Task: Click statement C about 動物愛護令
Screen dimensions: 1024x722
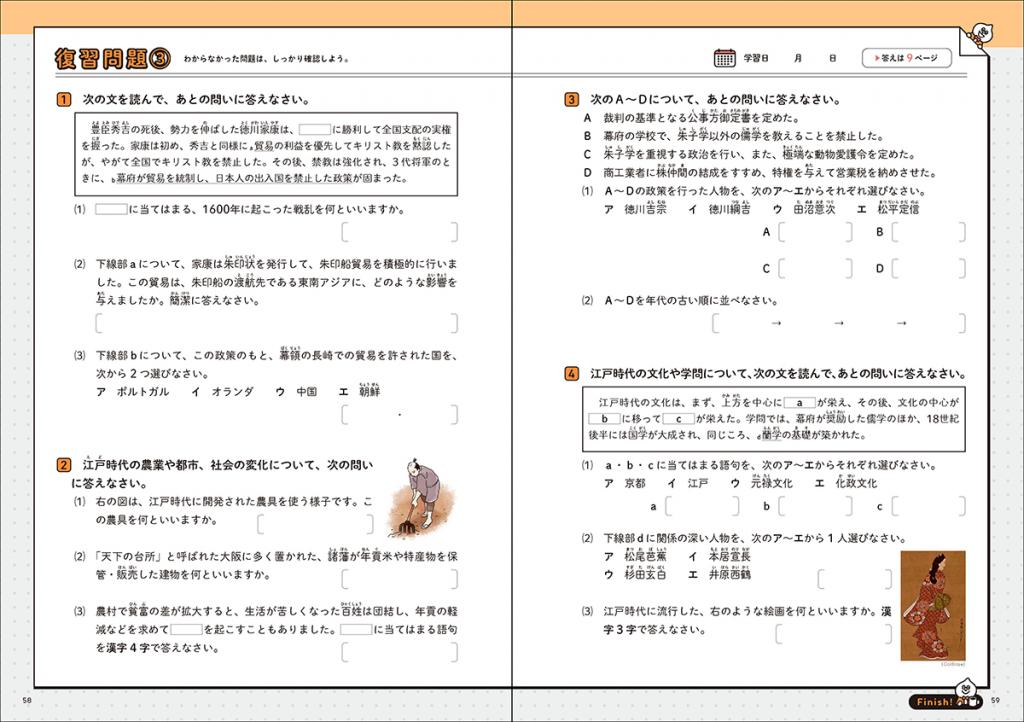Action: pos(750,154)
